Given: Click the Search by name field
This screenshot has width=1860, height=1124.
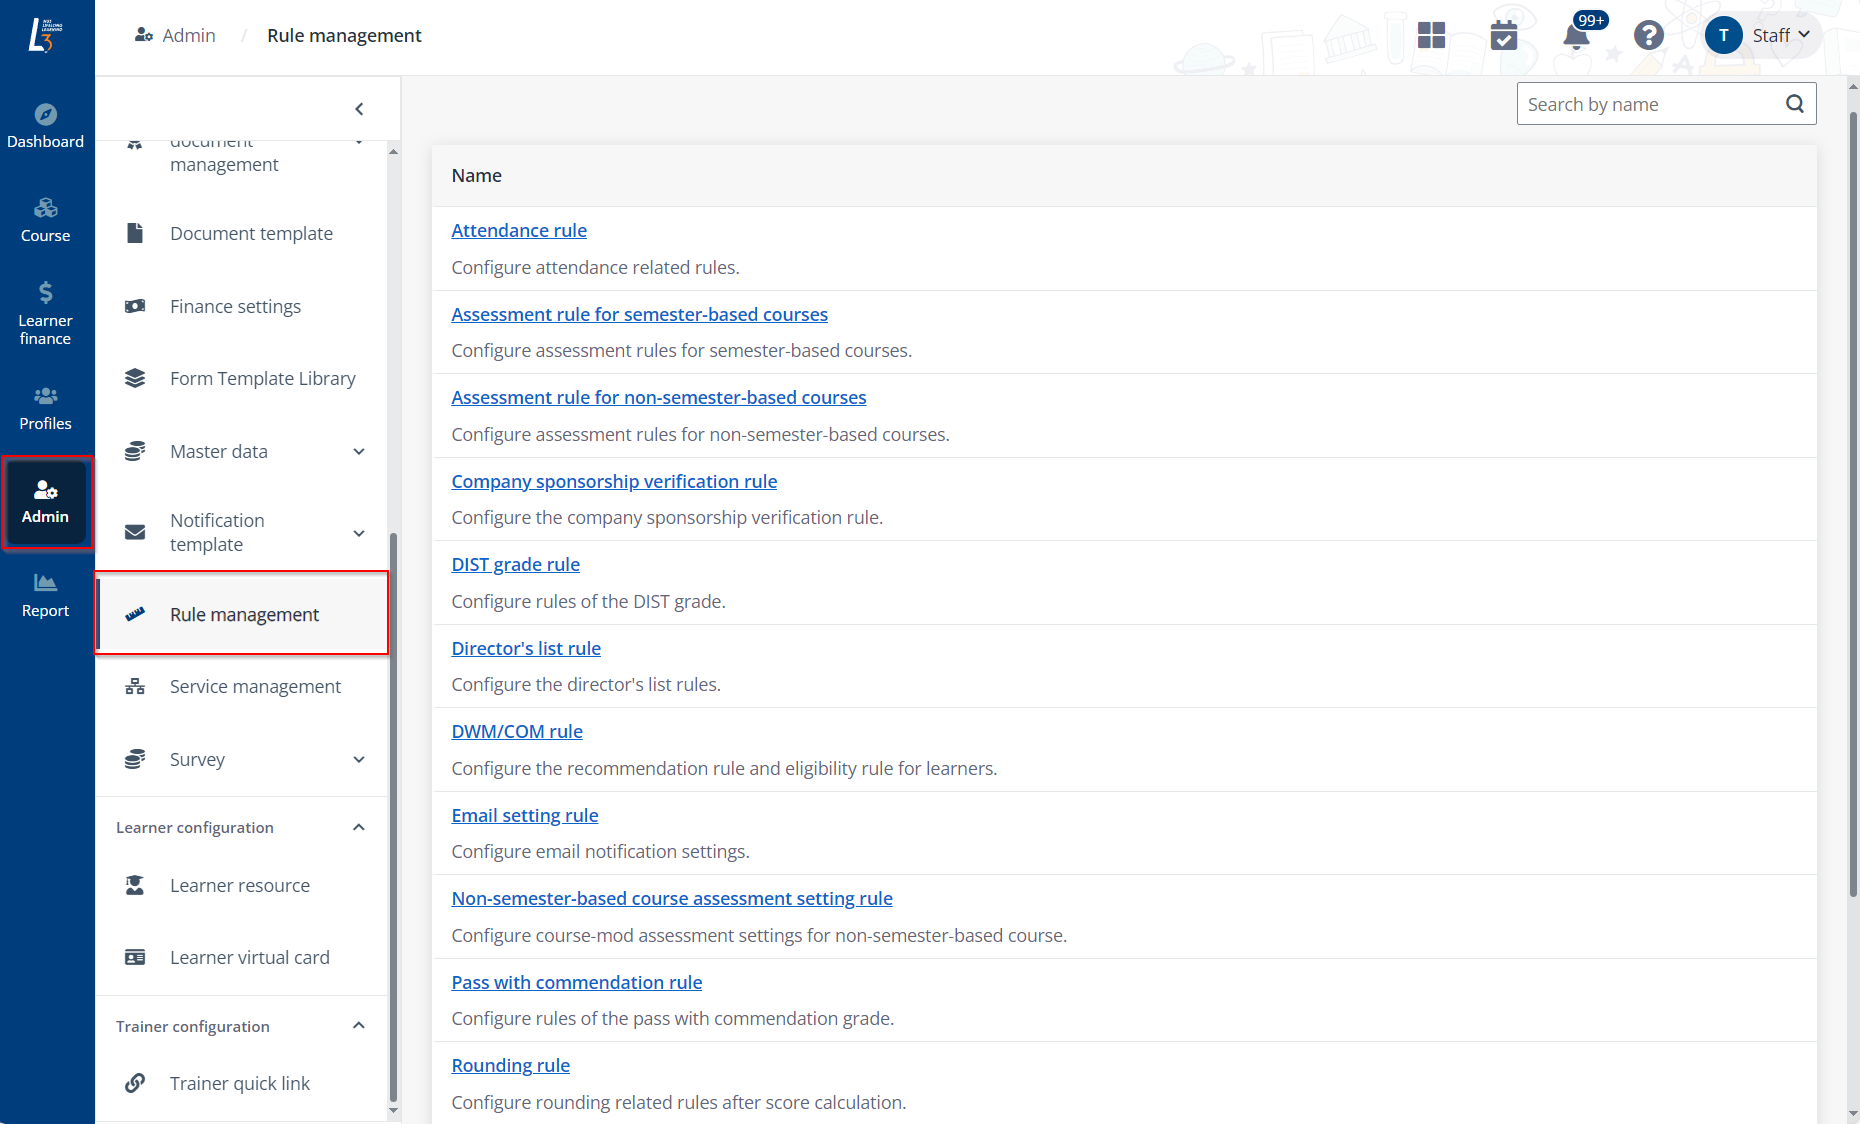Looking at the screenshot, I should tap(1650, 104).
